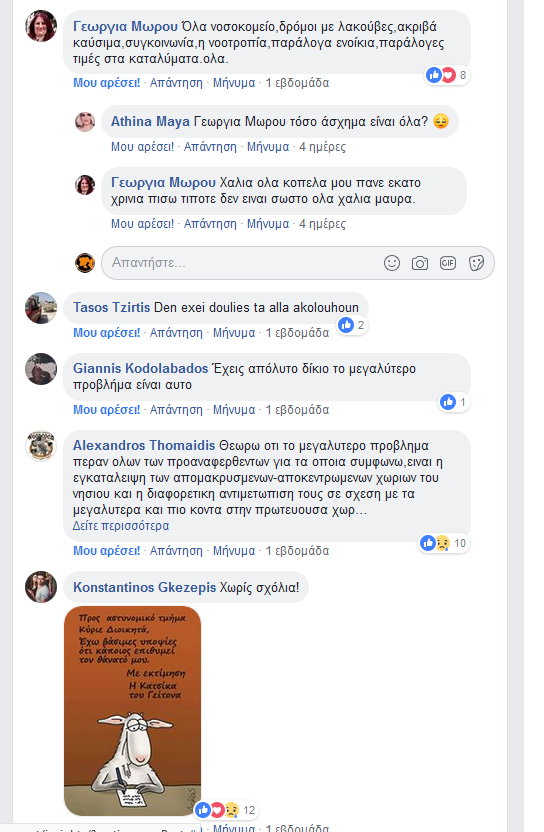Viewport: 544px width, 832px height.
Task: Attach a photo via camera icon
Action: point(420,263)
